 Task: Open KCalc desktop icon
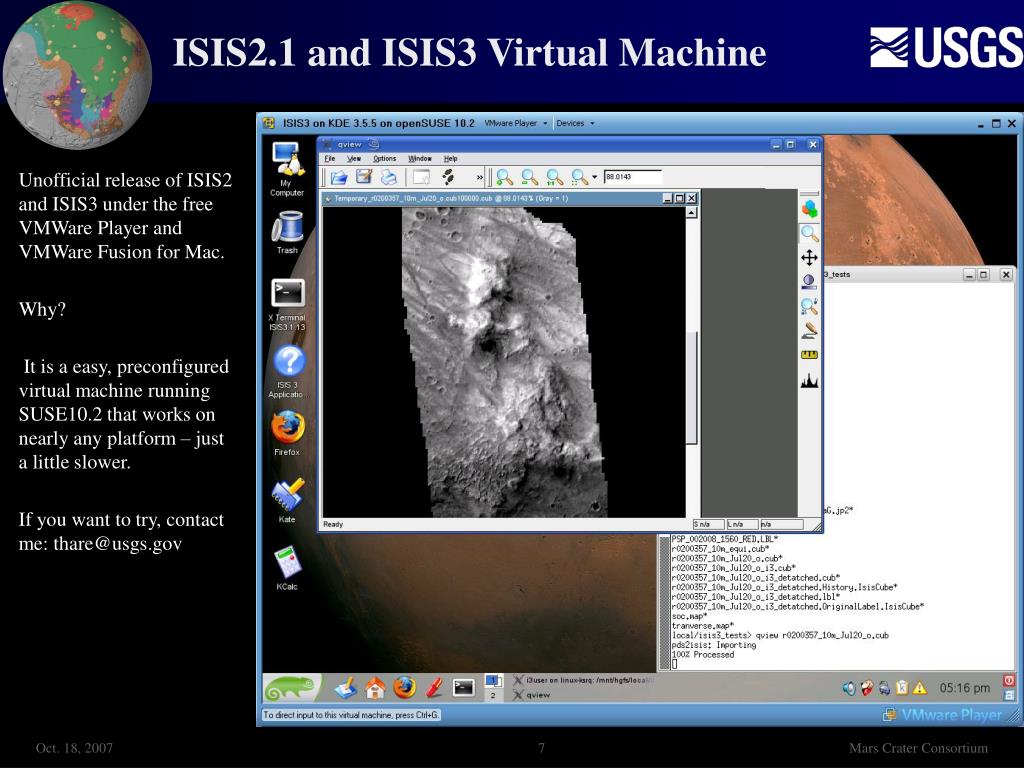point(287,568)
